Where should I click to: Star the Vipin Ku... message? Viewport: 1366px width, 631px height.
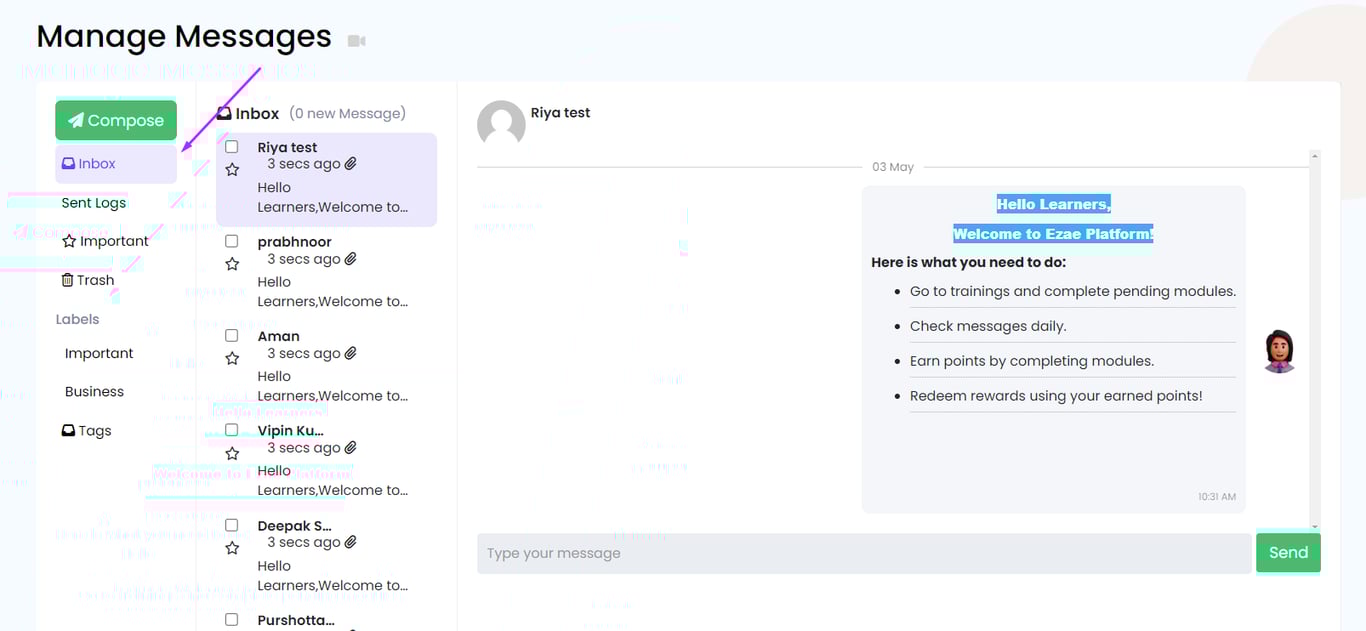tap(232, 453)
